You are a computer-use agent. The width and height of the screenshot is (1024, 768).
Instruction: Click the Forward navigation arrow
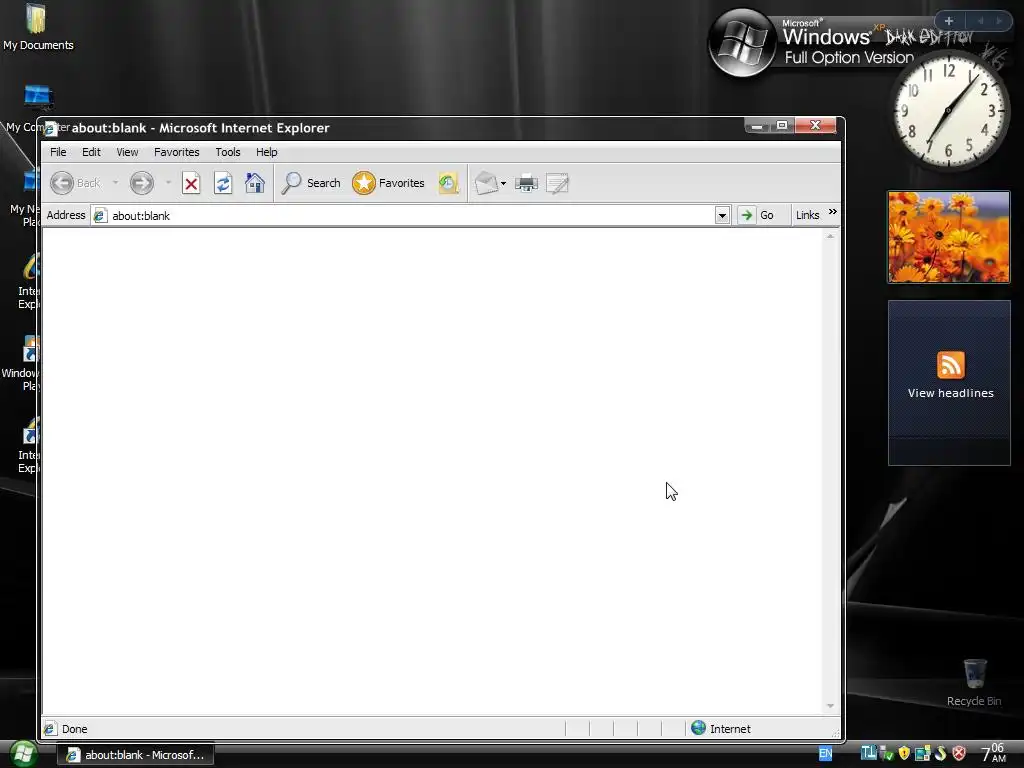coord(141,183)
